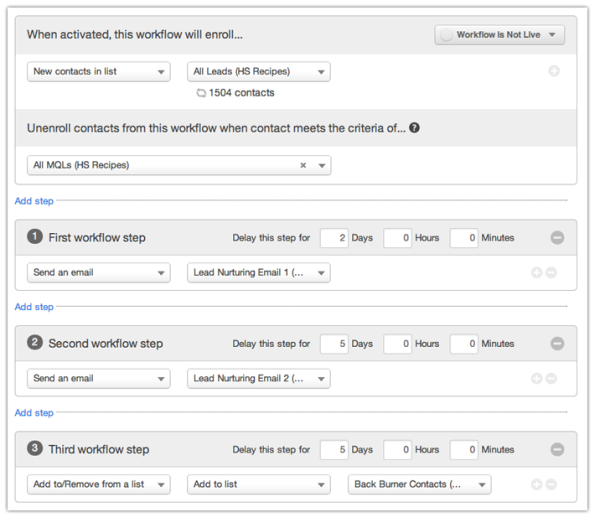Remove the second workflow step using its minus icon
The width and height of the screenshot is (600, 523).
pos(557,344)
